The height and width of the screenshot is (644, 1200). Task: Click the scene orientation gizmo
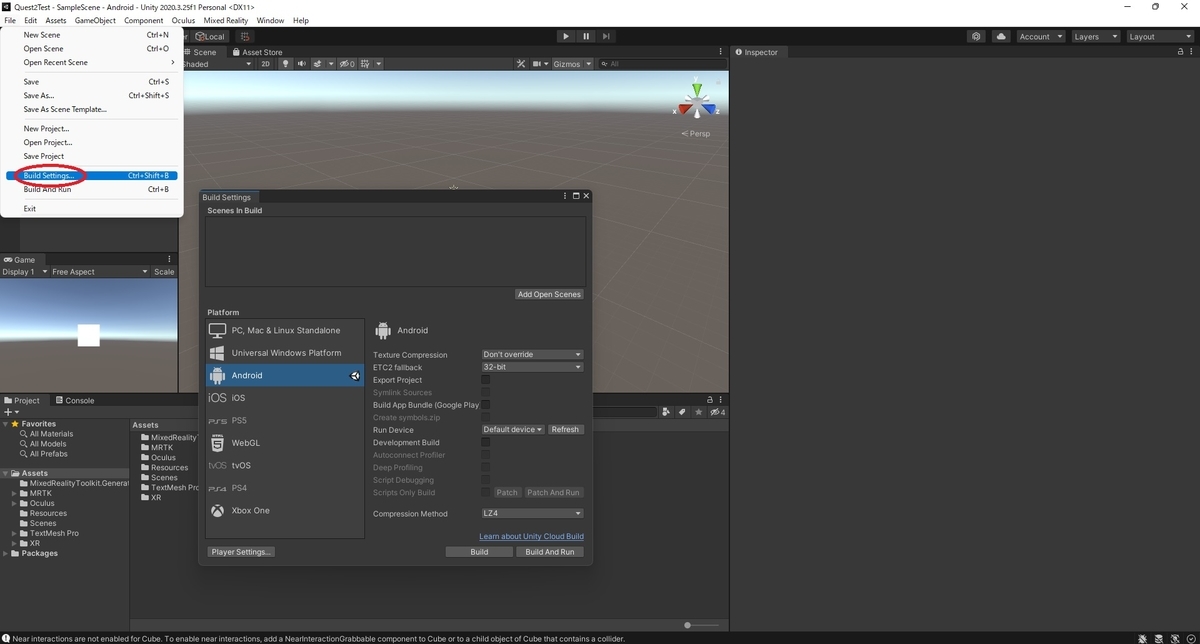click(697, 101)
